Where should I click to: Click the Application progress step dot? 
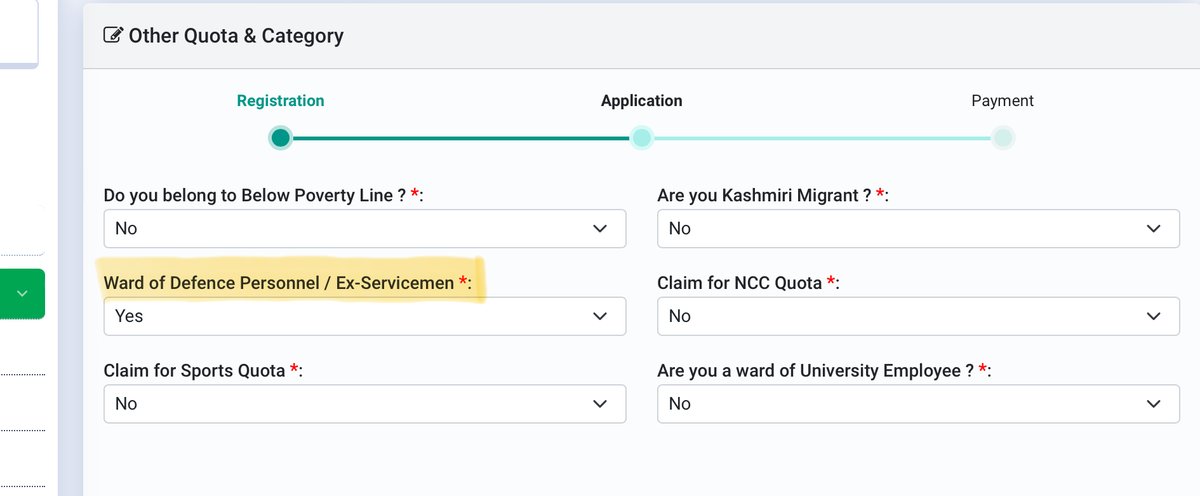(642, 138)
